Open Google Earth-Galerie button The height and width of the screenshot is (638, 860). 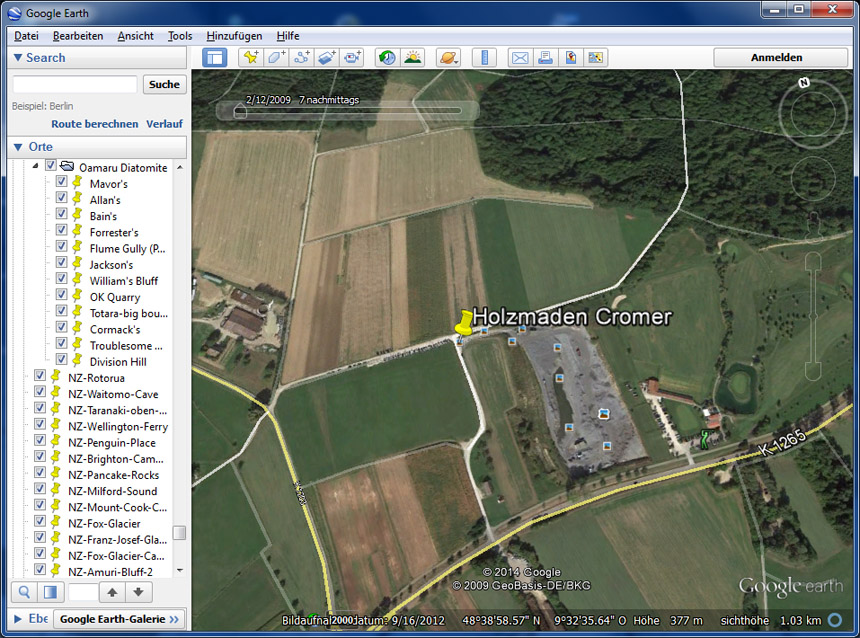point(119,619)
